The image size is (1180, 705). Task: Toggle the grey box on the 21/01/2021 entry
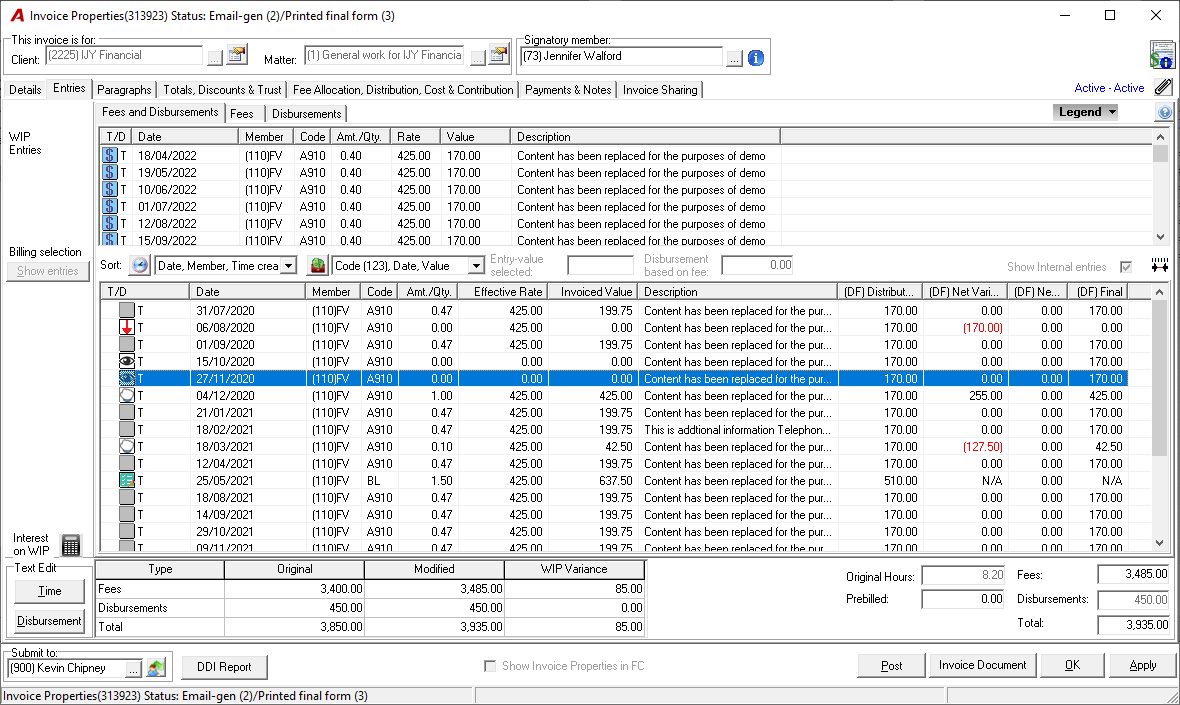[126, 412]
